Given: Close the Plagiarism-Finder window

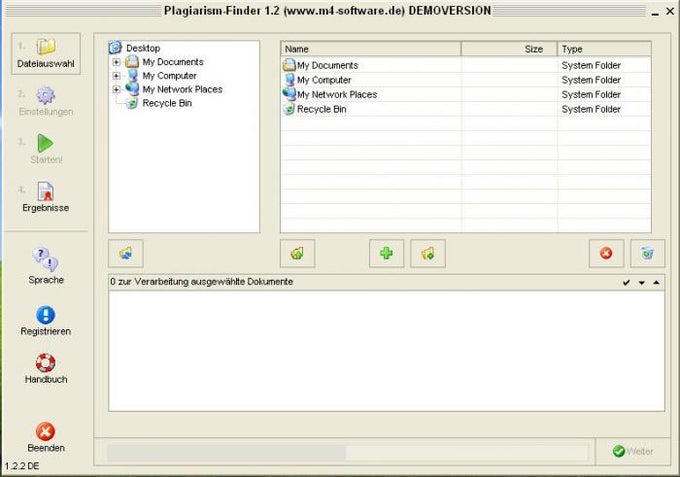Looking at the screenshot, I should point(670,11).
